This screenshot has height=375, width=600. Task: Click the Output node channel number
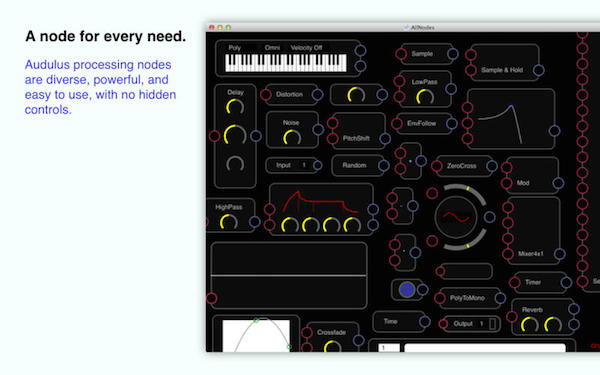point(482,324)
